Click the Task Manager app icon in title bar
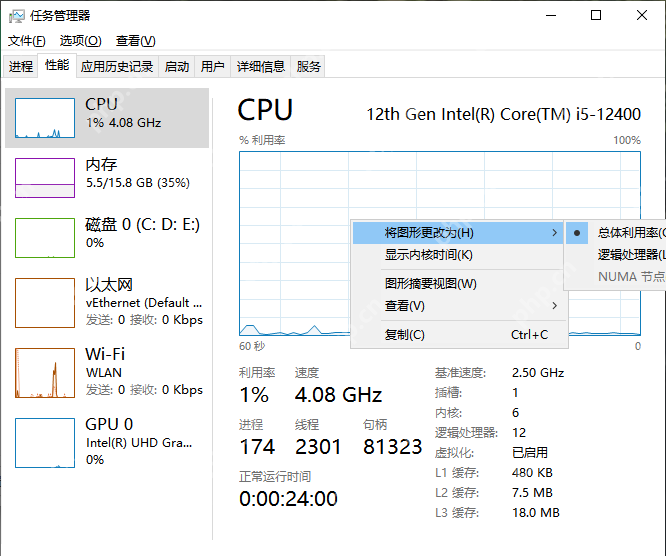The width and height of the screenshot is (666, 556). click(x=16, y=16)
